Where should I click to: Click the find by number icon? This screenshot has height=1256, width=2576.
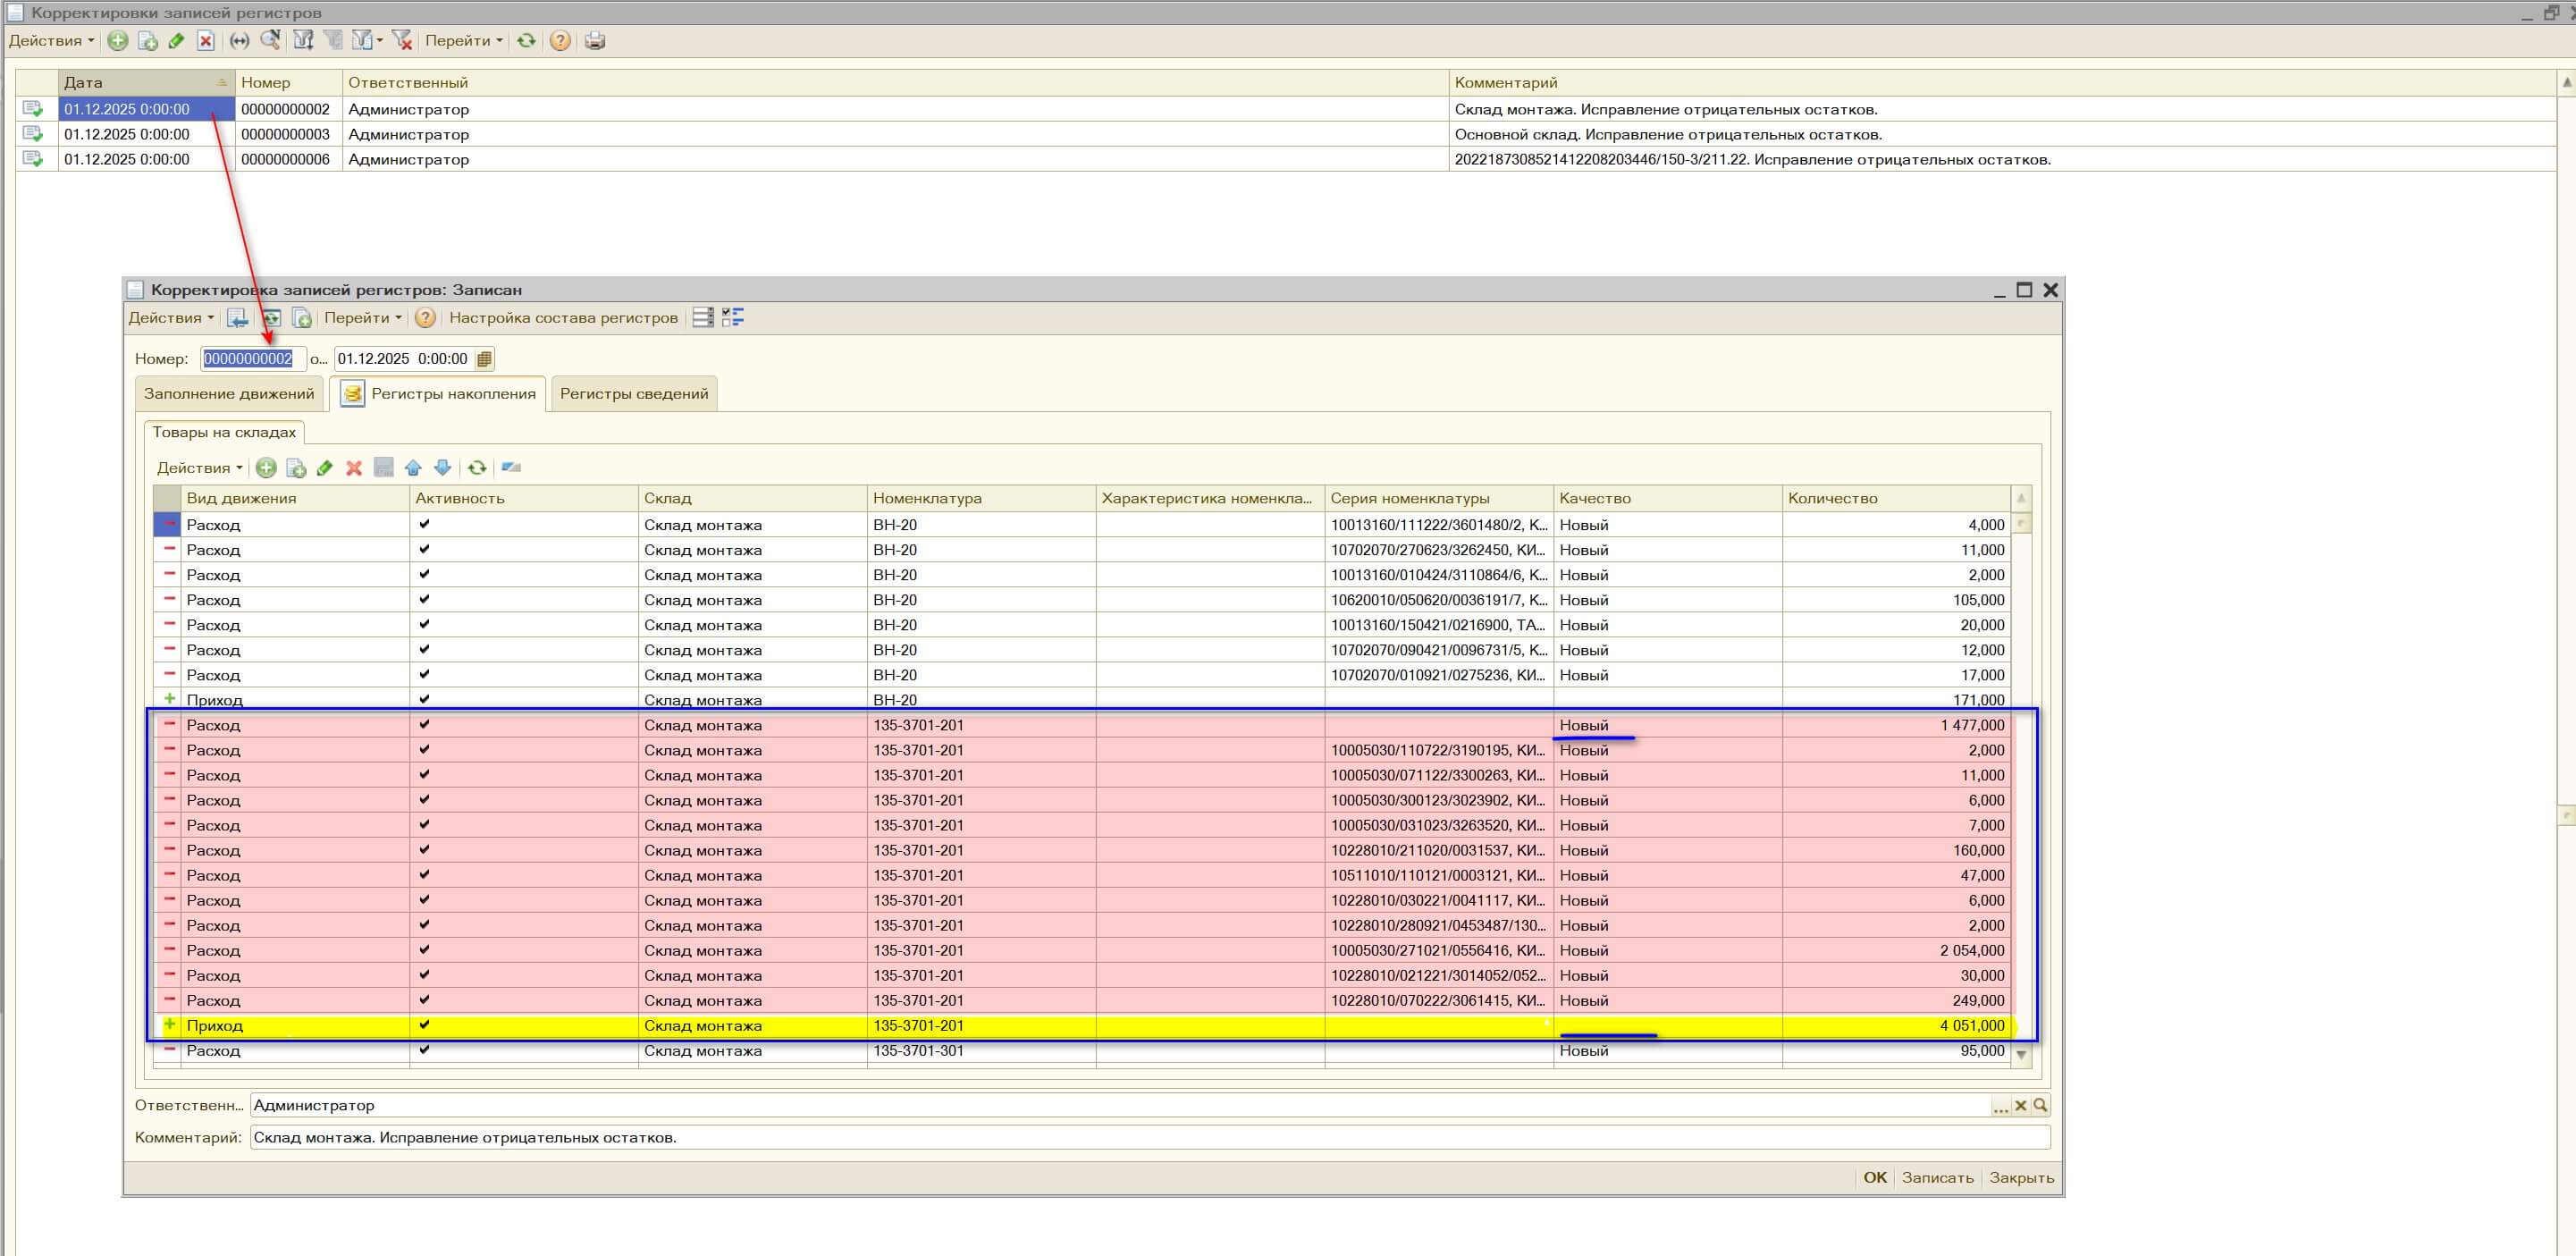270,41
